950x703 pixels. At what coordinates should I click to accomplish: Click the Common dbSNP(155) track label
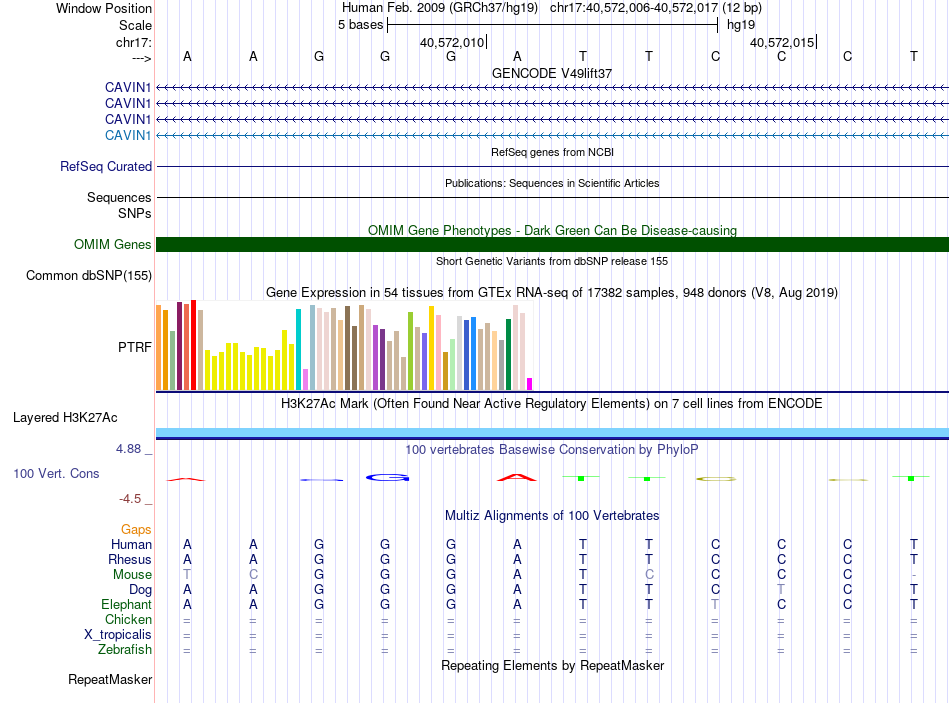89,276
